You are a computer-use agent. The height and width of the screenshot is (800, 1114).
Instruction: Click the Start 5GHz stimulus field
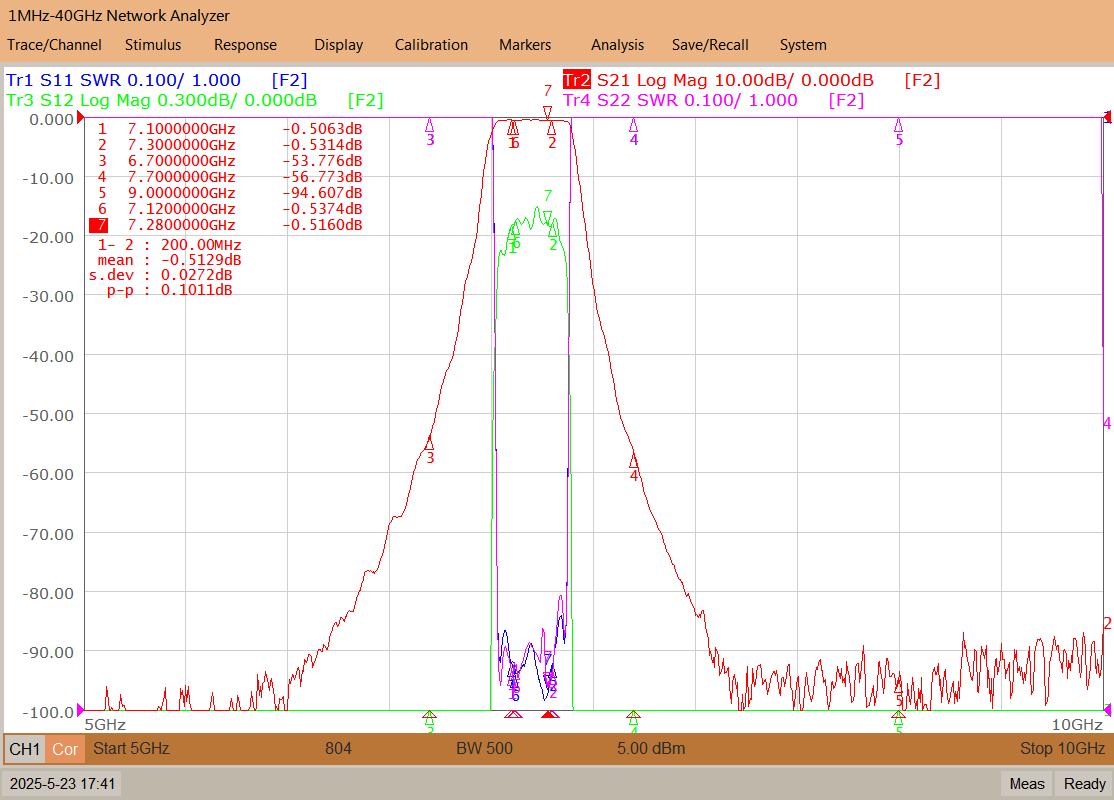131,748
